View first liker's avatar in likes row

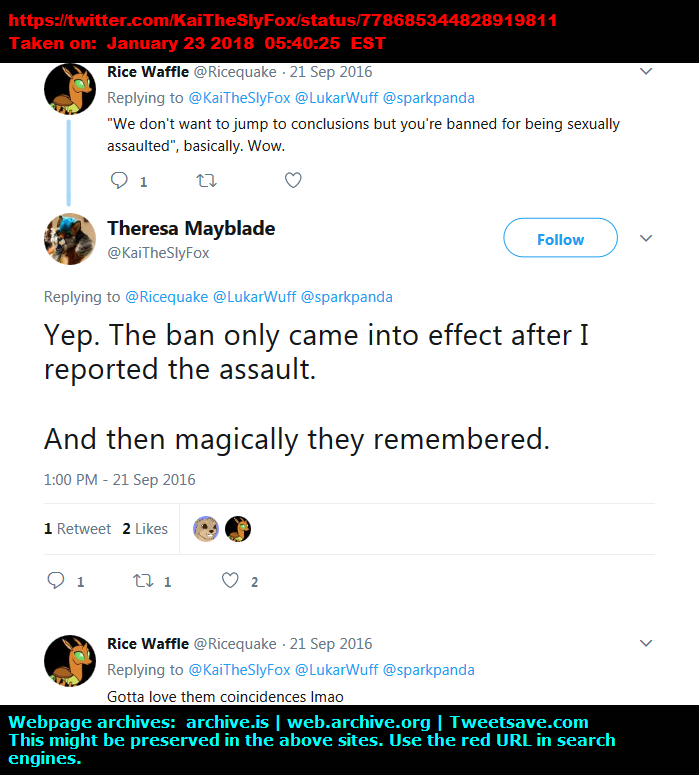[x=206, y=529]
